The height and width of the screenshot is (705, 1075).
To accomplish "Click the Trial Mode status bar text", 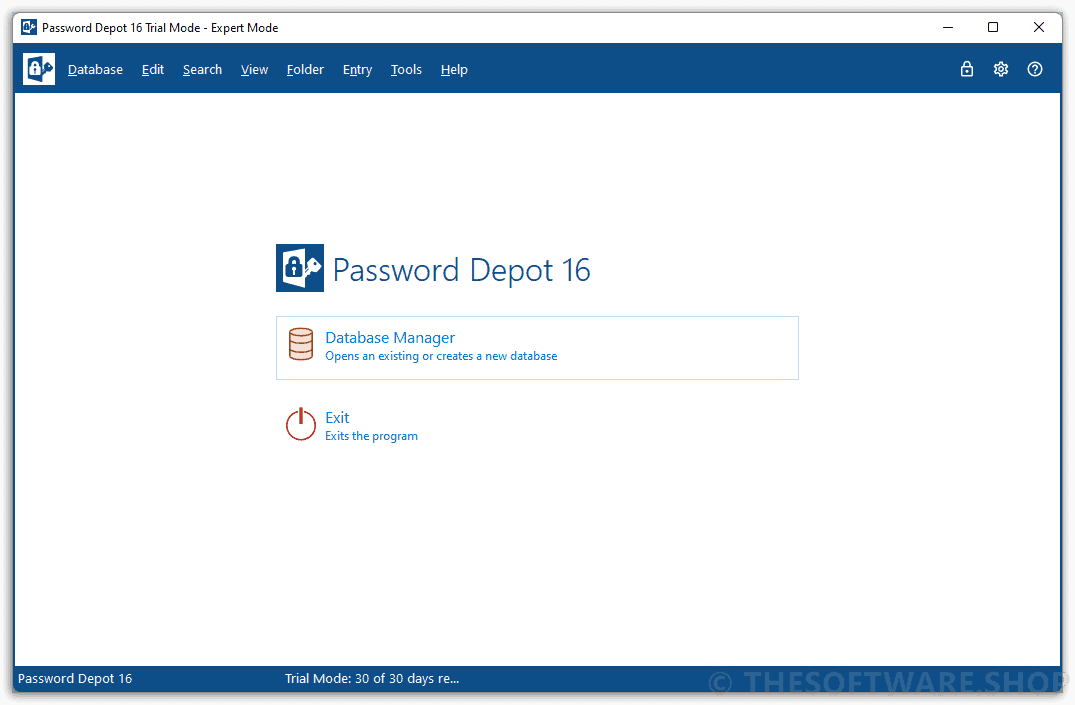I will click(372, 678).
